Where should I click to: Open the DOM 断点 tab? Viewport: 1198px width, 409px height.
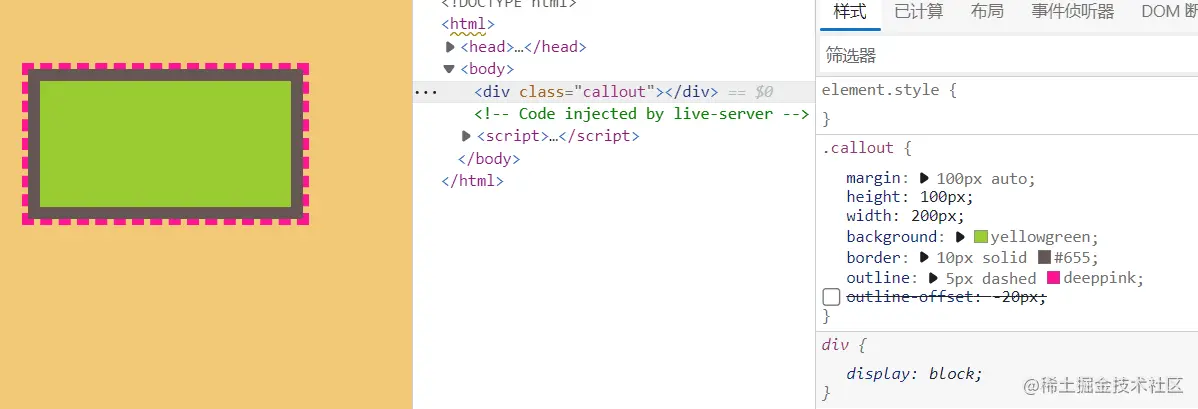tap(1169, 11)
